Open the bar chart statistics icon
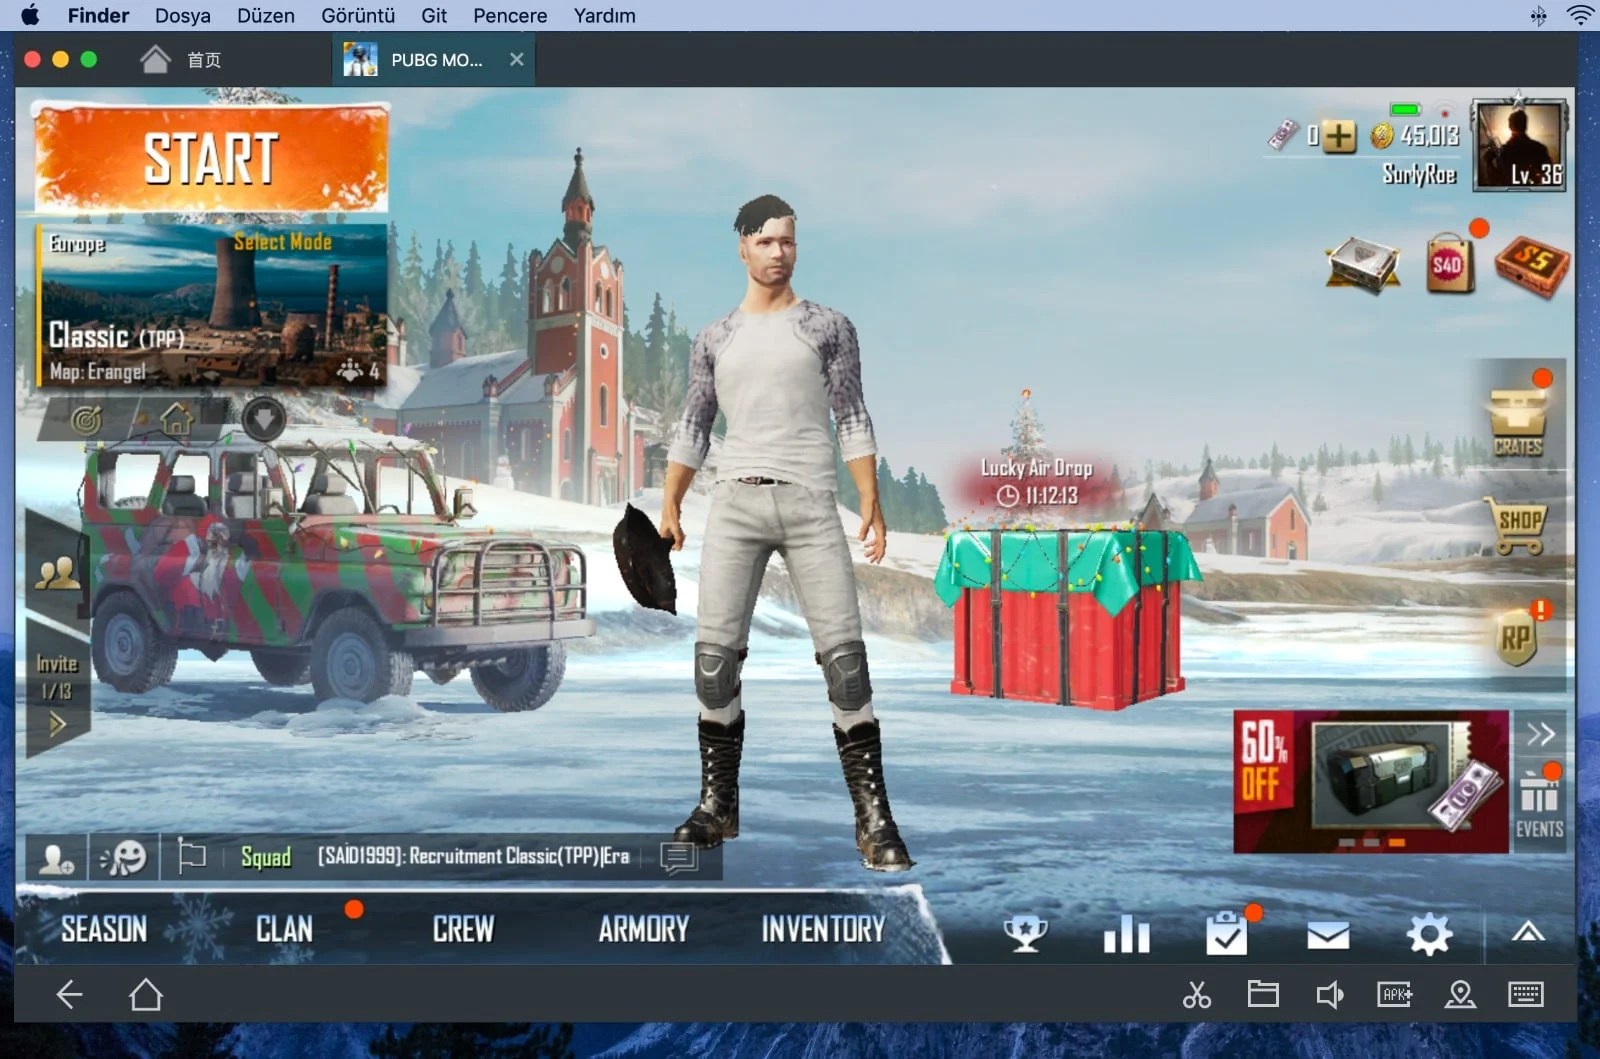Image resolution: width=1600 pixels, height=1059 pixels. click(1127, 935)
